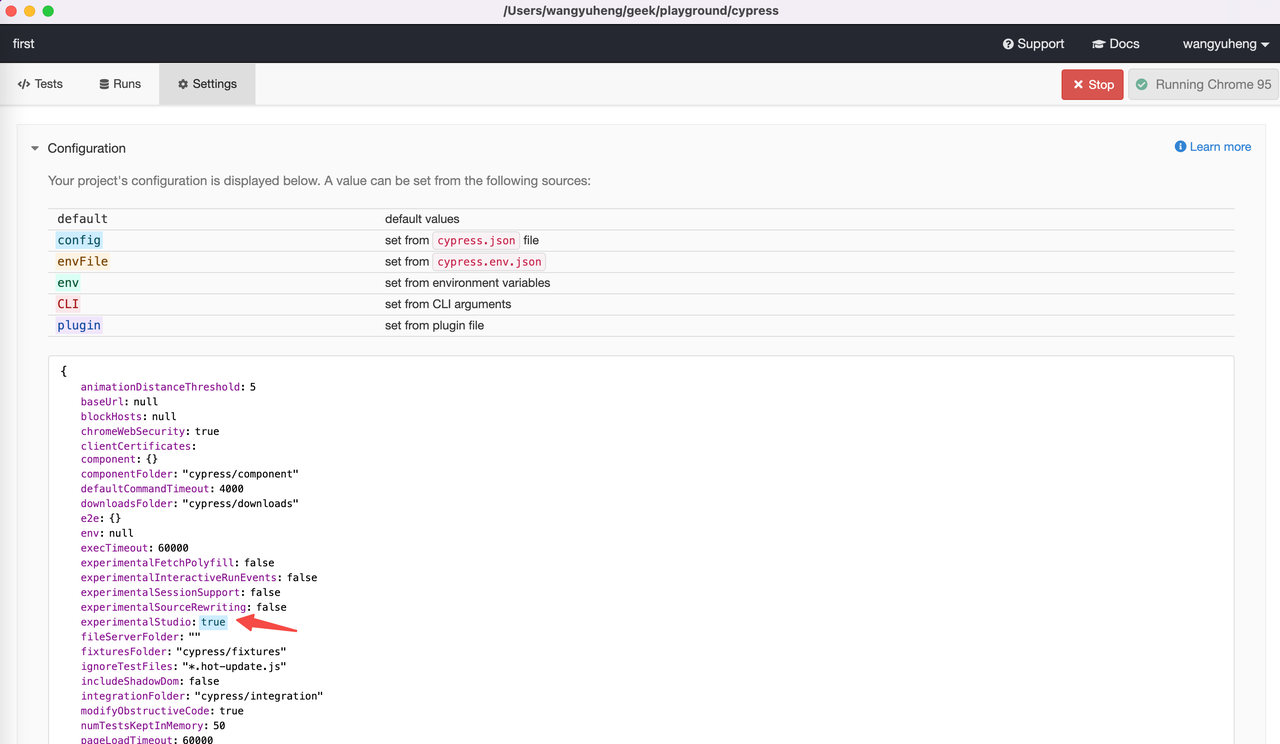Screen dimensions: 1280x744
Task: Click the Running Chrome 95 button
Action: pos(1204,84)
